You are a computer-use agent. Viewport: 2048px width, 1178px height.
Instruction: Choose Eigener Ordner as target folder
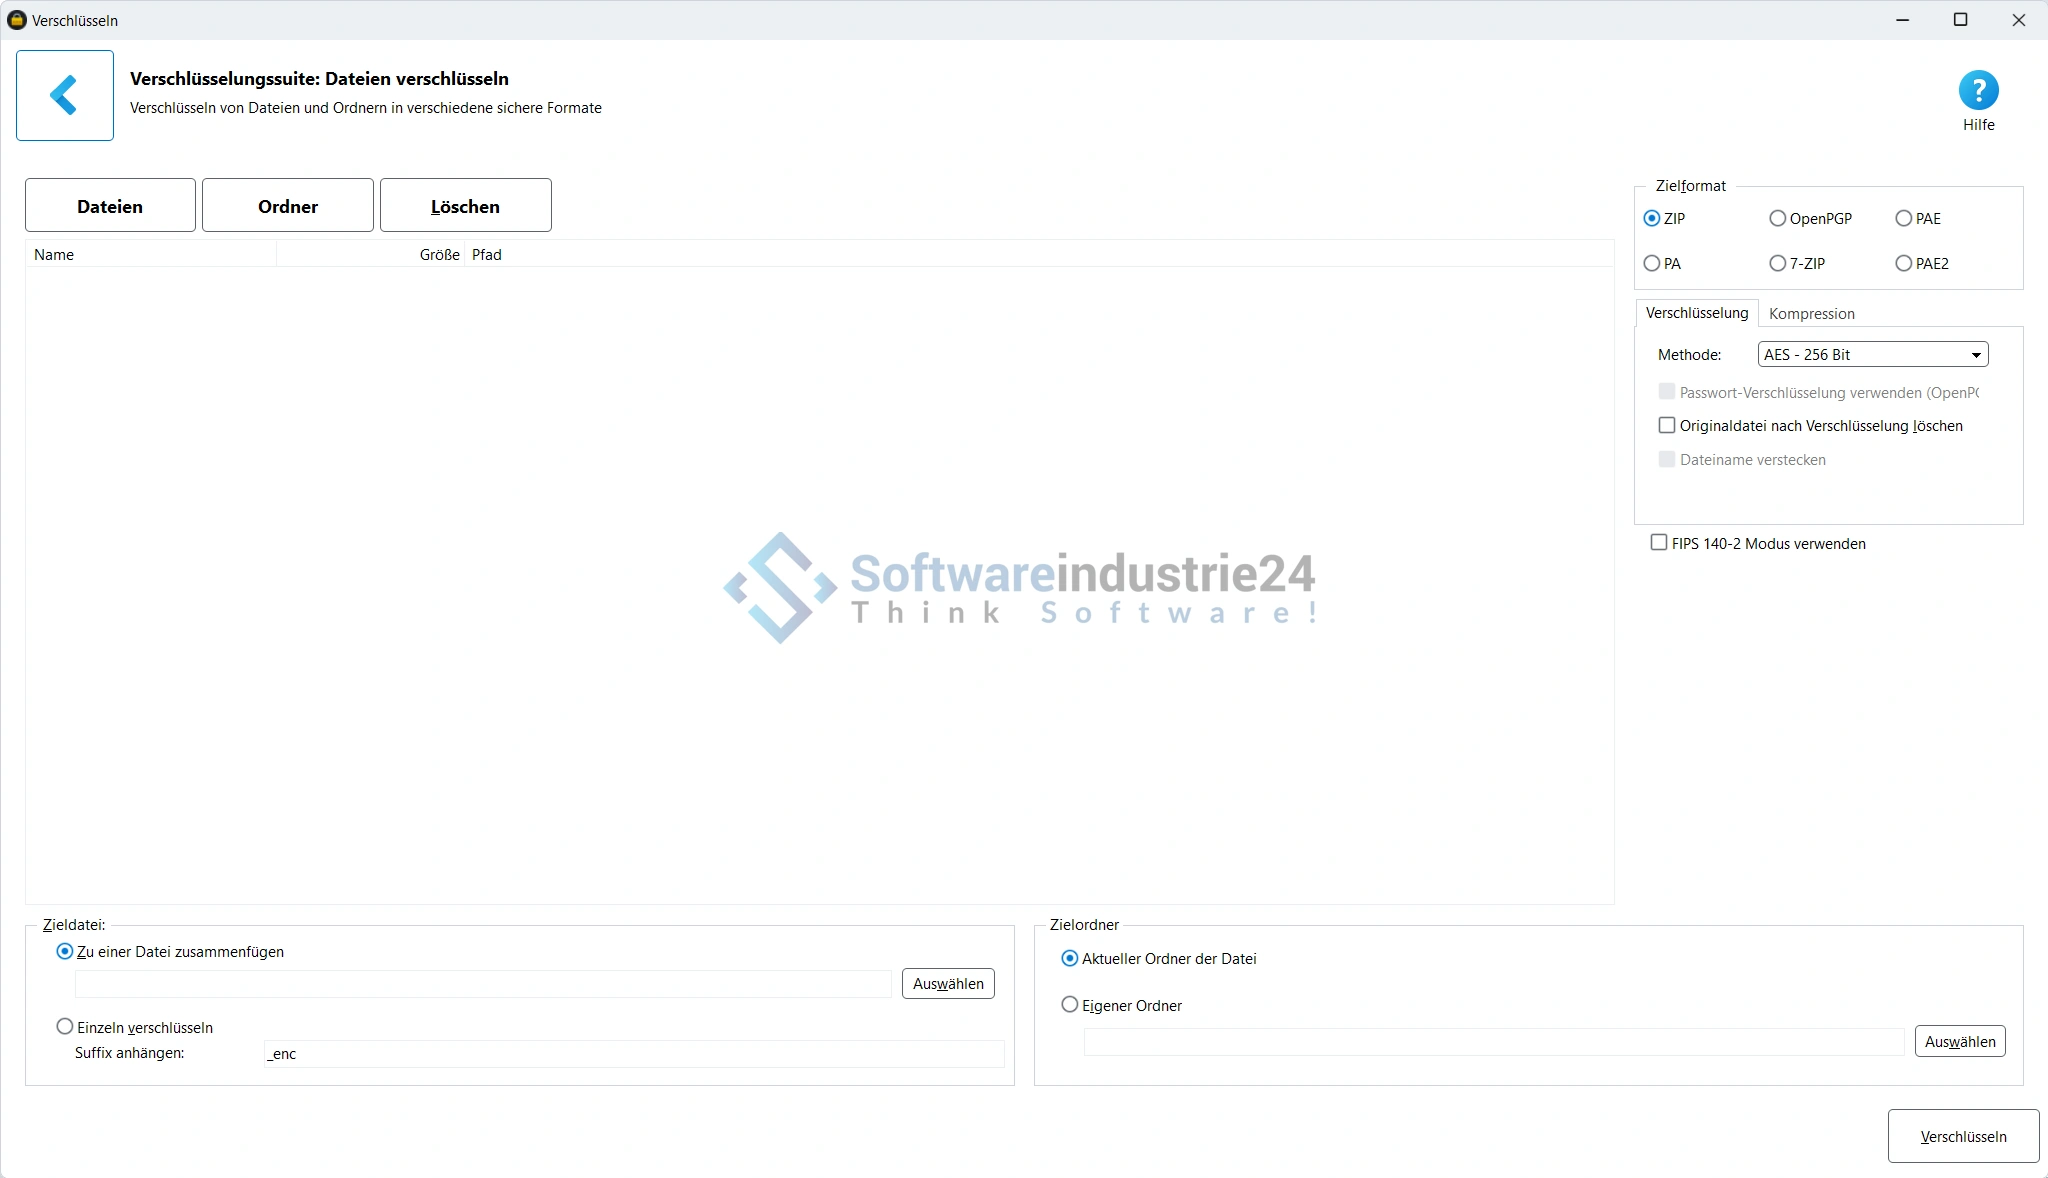[x=1070, y=1004]
